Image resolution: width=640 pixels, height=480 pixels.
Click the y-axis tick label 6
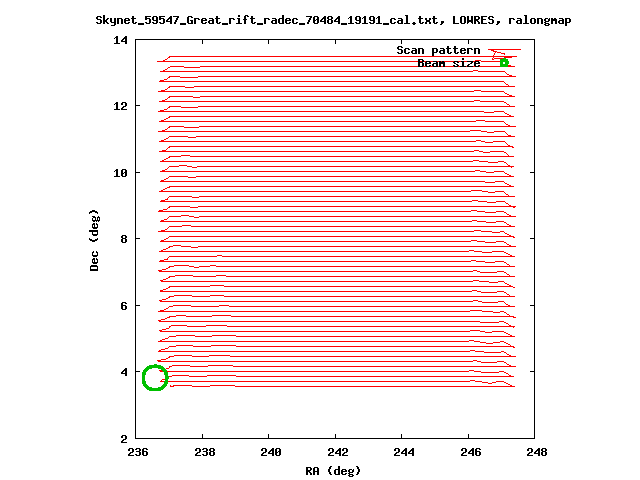pyautogui.click(x=124, y=306)
